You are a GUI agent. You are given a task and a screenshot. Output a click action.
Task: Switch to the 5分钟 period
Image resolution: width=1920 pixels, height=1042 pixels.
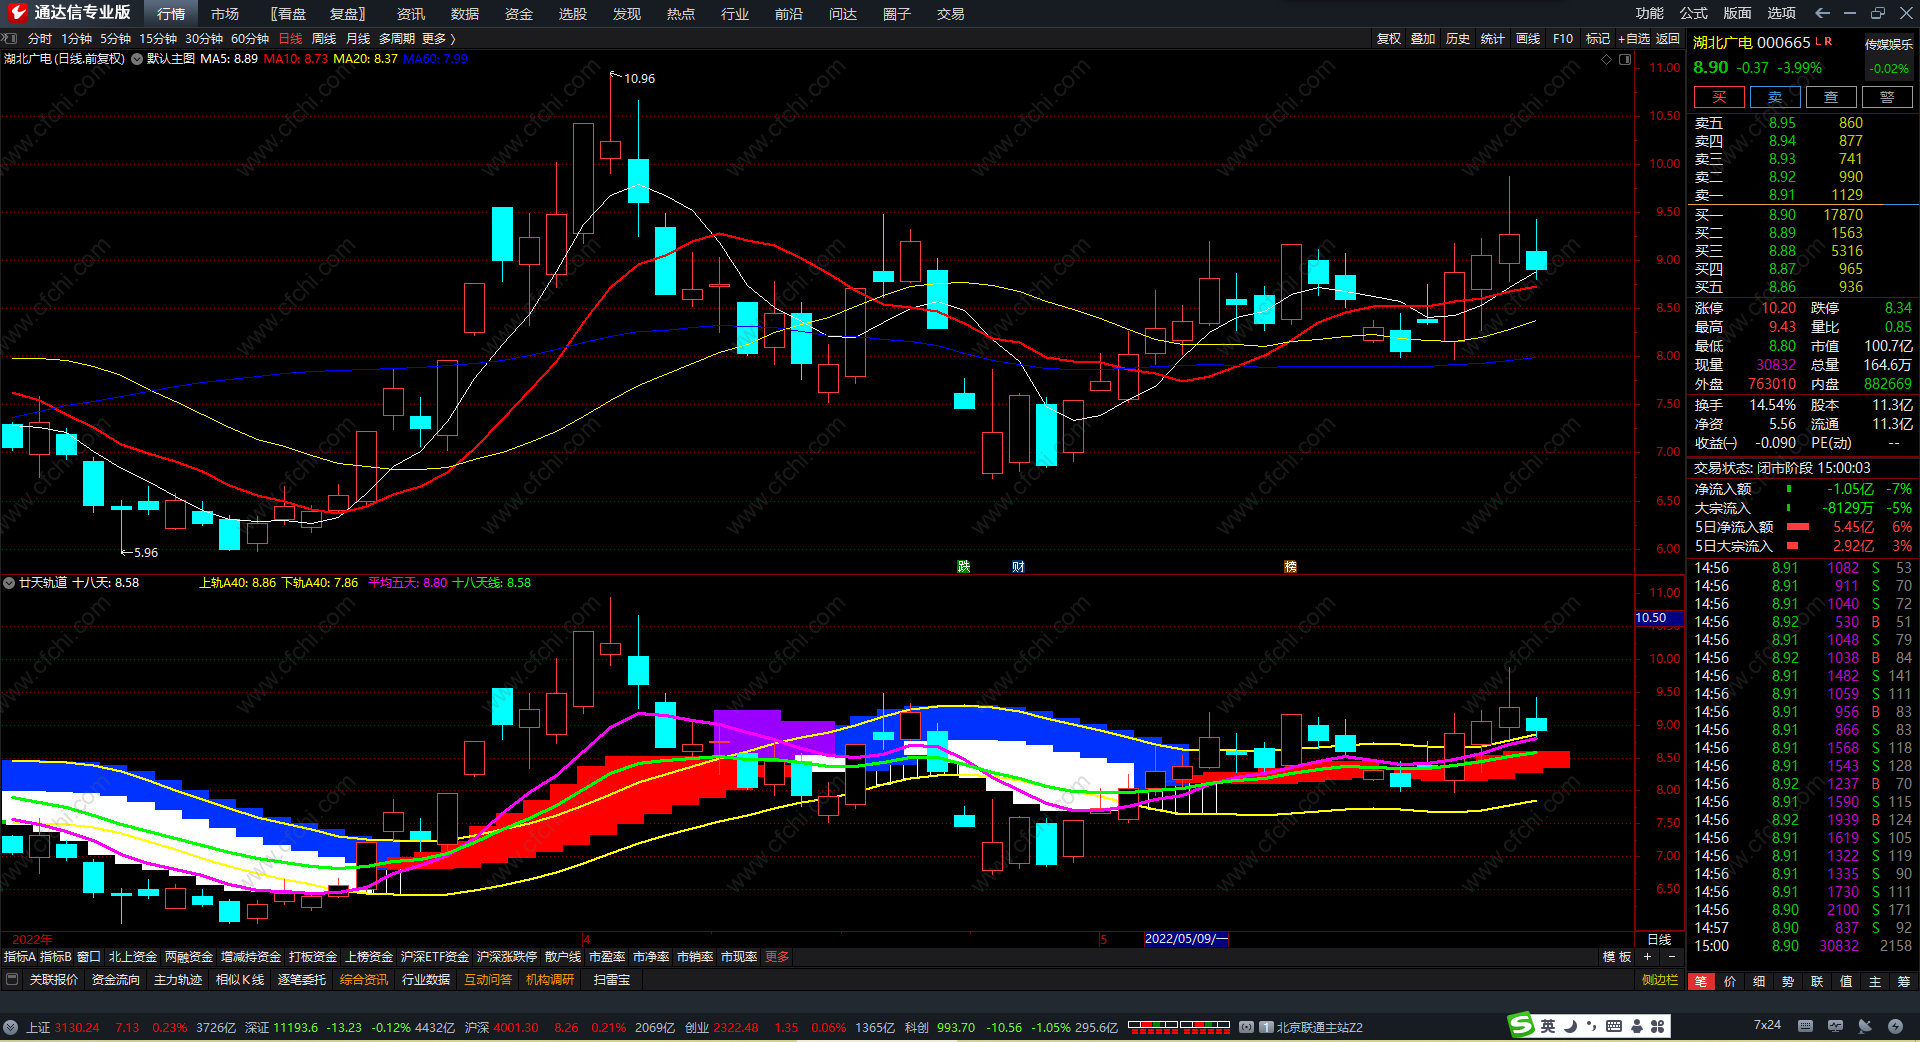tap(115, 38)
